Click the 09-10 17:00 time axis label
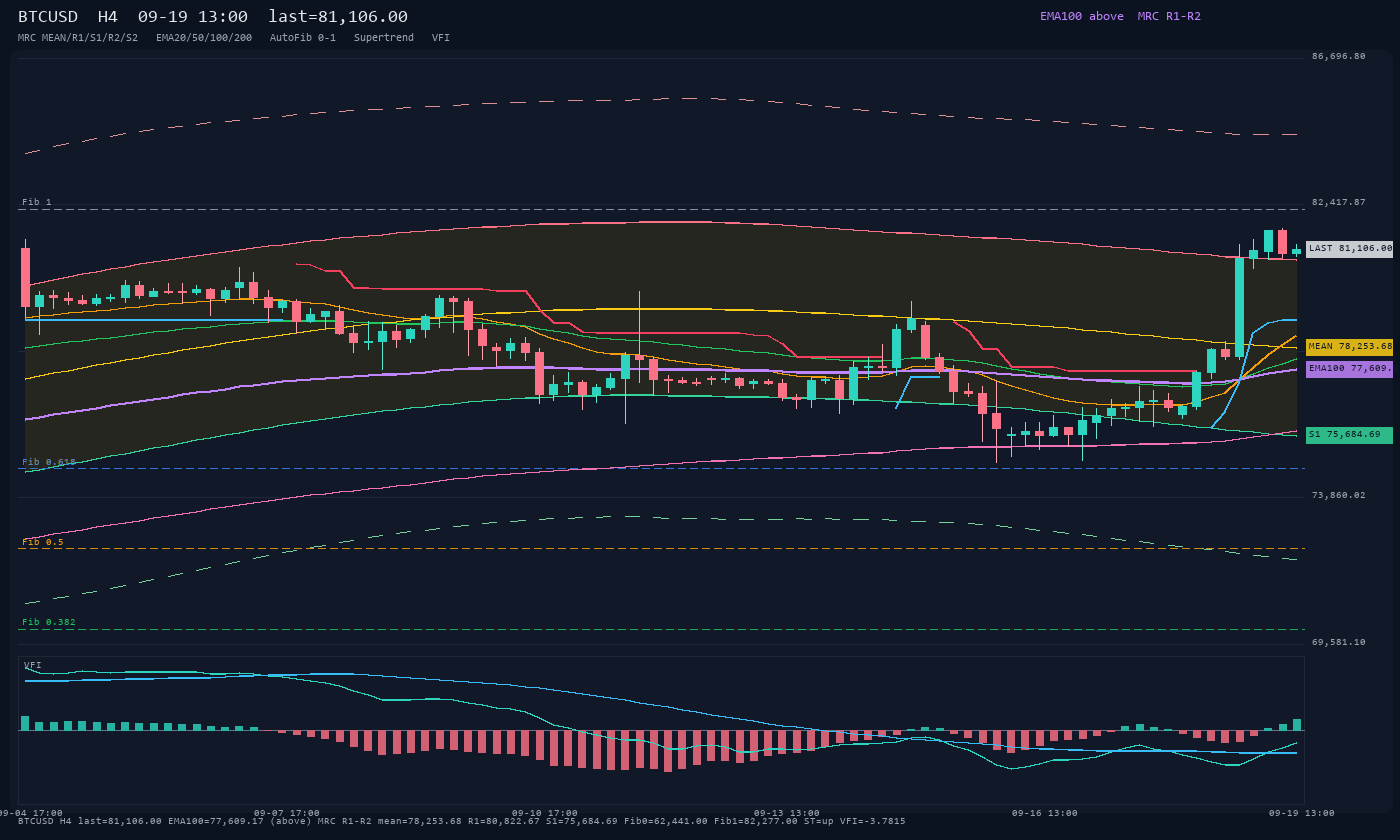 [x=545, y=813]
